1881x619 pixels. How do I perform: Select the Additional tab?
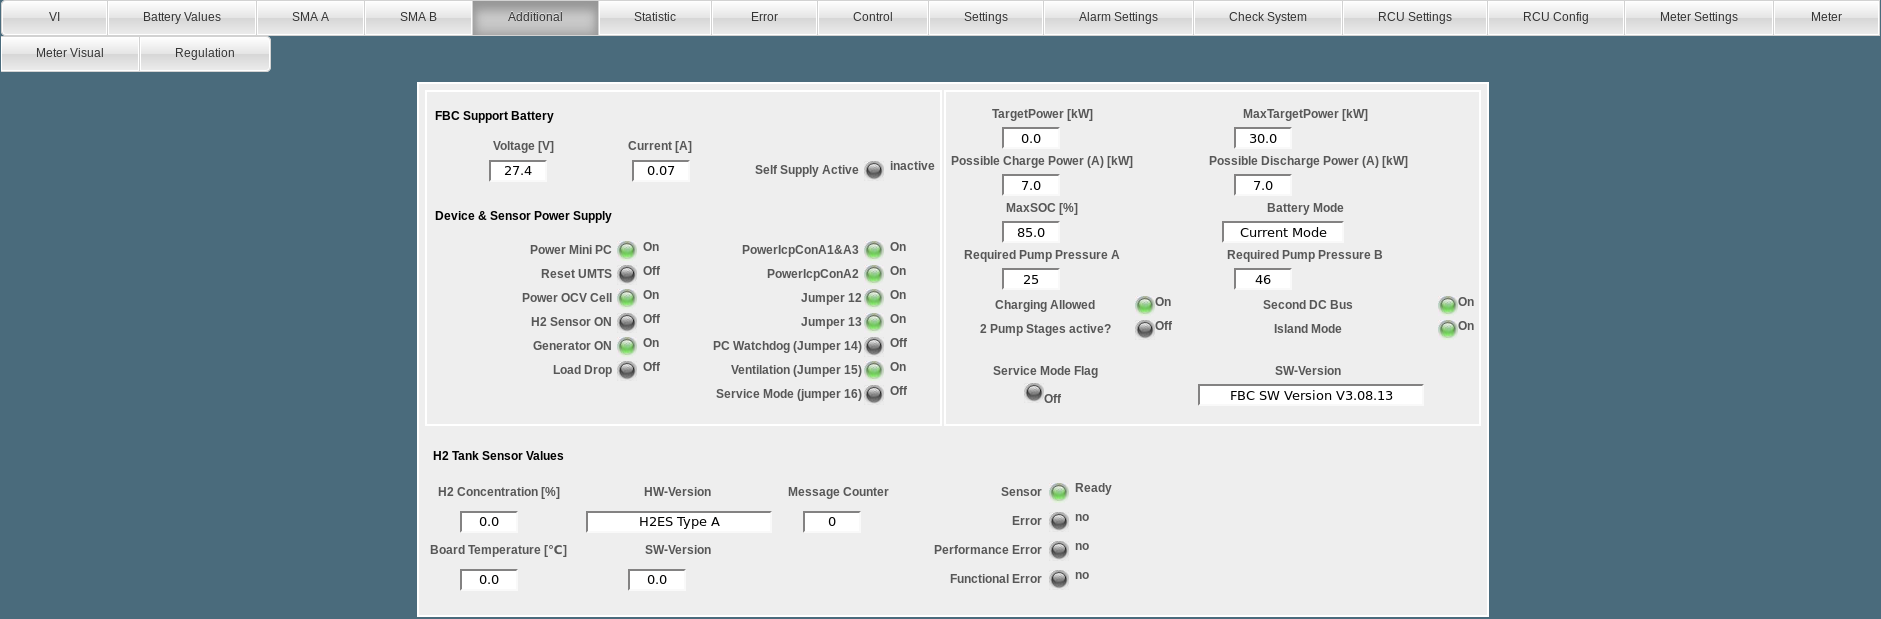click(x=535, y=17)
